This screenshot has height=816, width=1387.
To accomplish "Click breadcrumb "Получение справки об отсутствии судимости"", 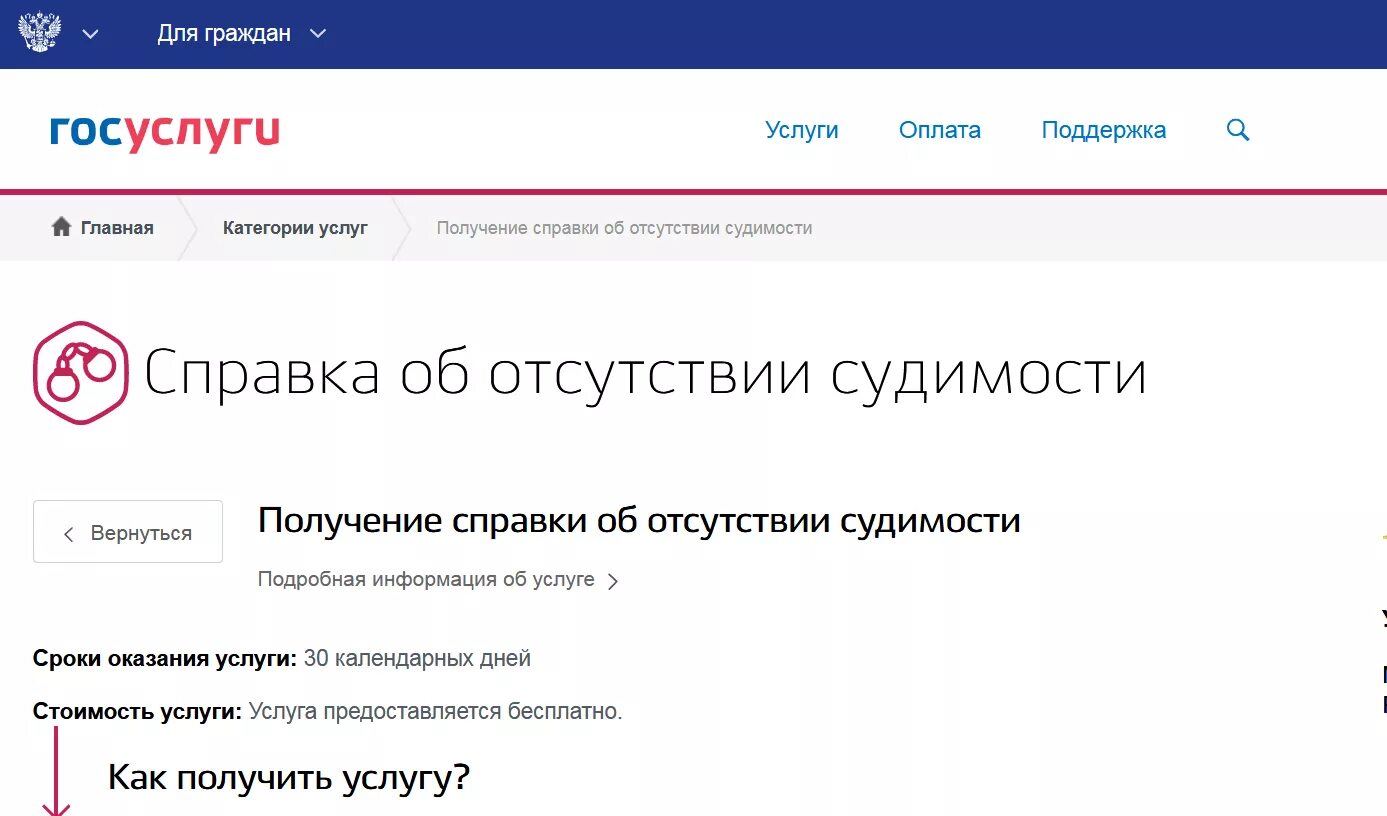I will pyautogui.click(x=624, y=228).
